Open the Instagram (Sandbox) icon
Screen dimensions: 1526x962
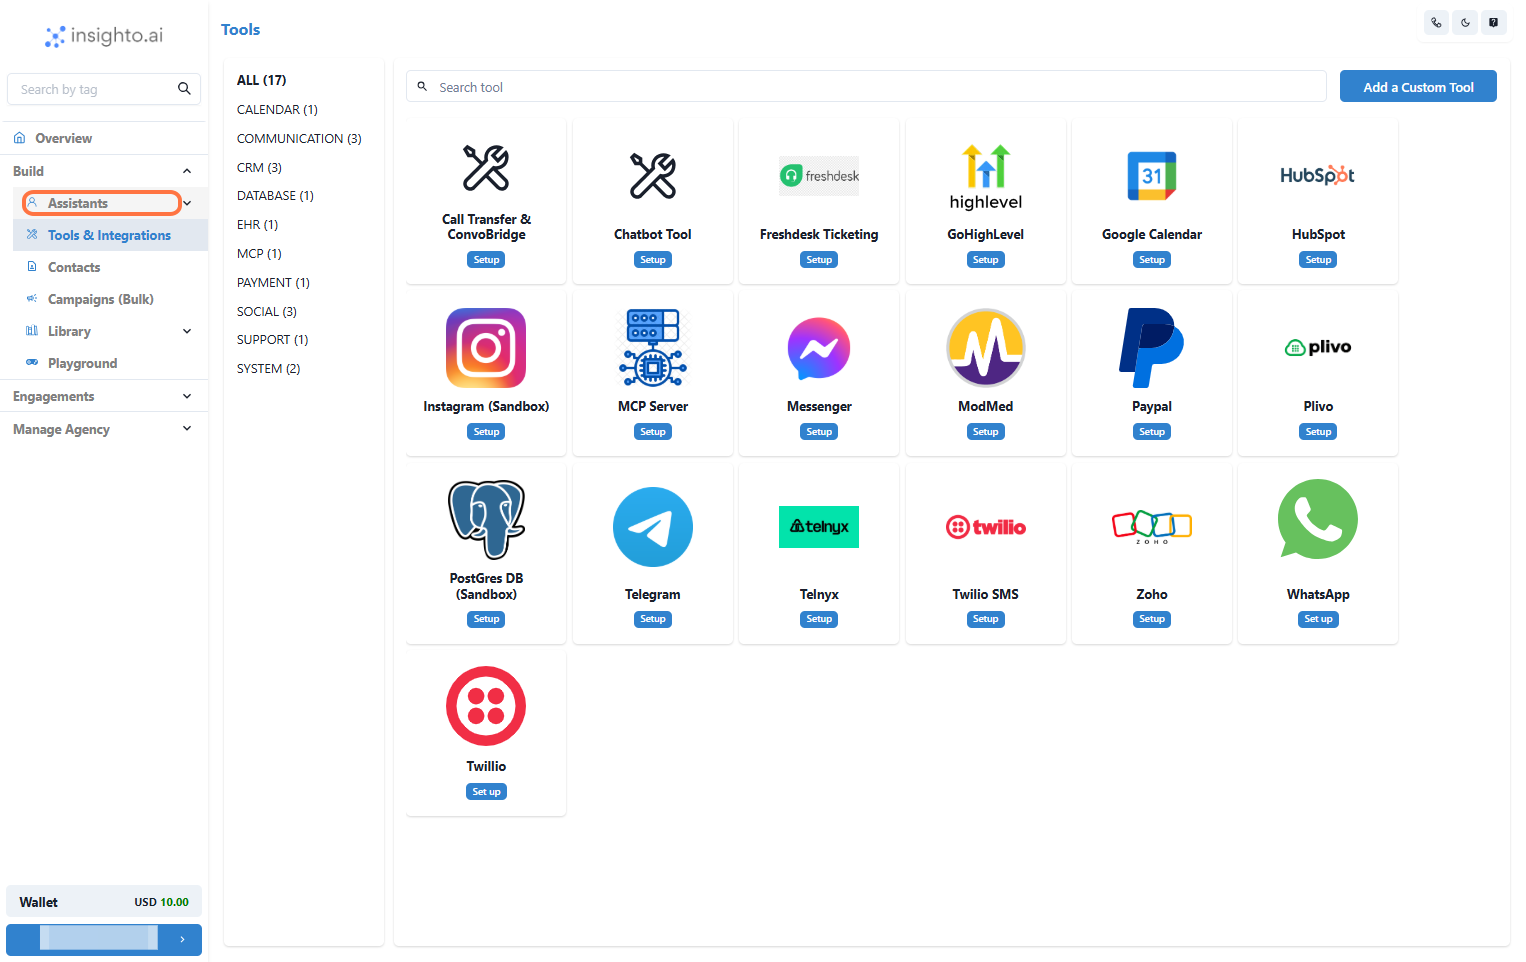(x=486, y=348)
